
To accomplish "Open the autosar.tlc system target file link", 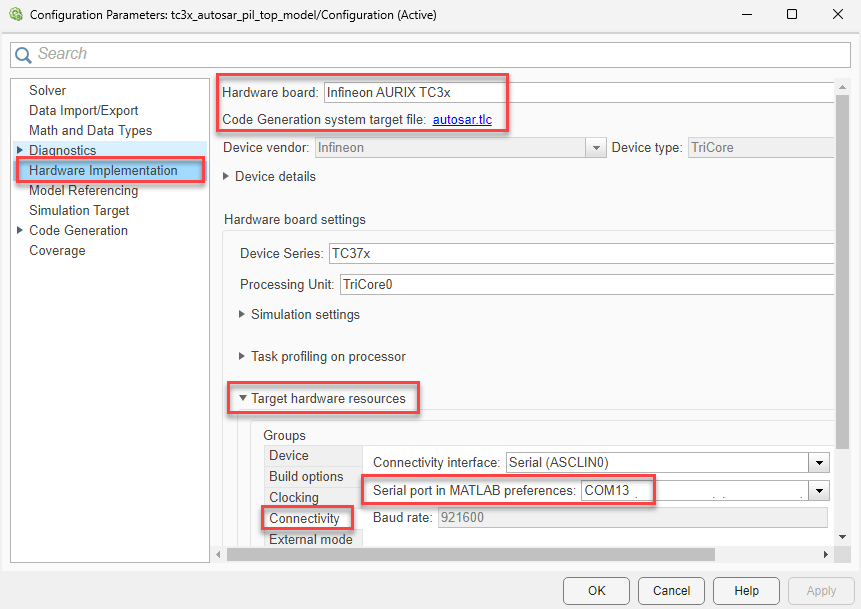I will (461, 119).
